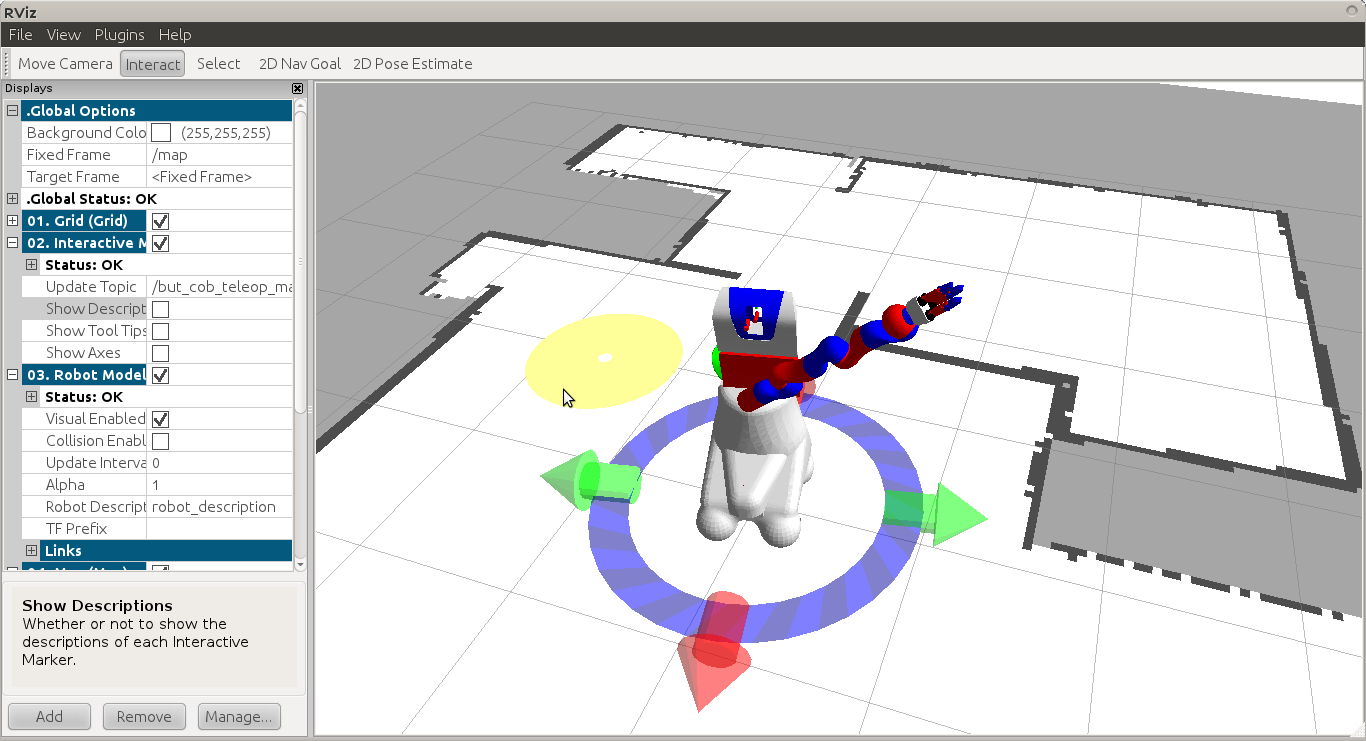Viewport: 1366px width, 741px height.
Task: Enable the Collision Enabled checkbox
Action: (x=160, y=441)
